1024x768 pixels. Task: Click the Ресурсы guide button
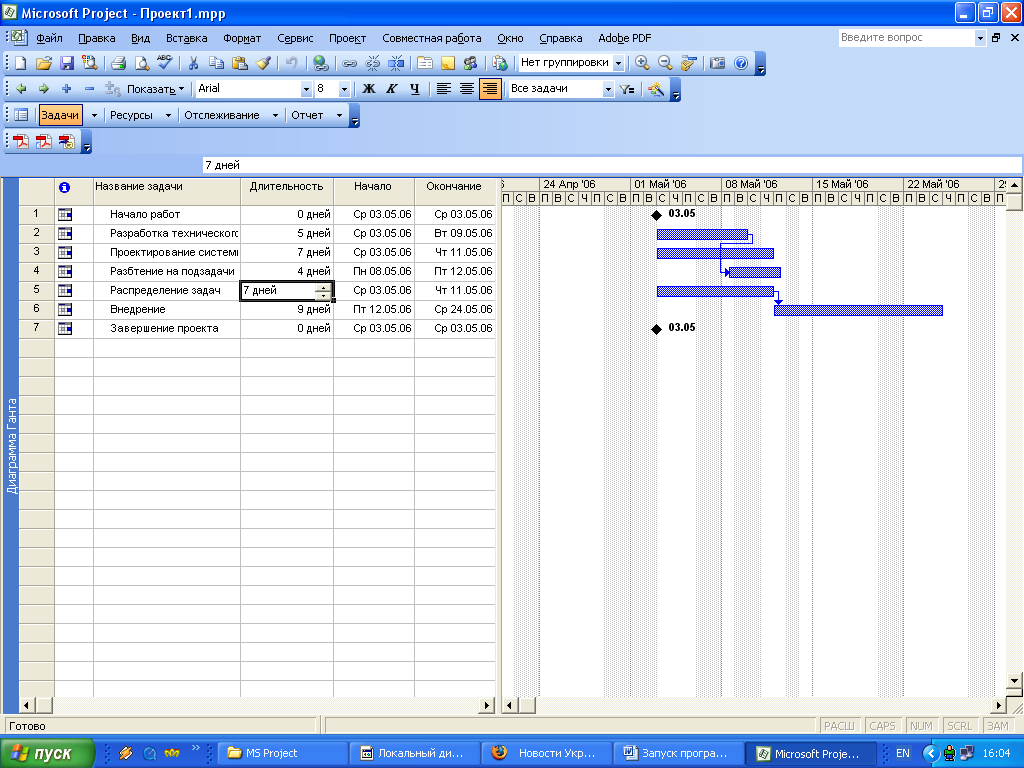pos(131,116)
